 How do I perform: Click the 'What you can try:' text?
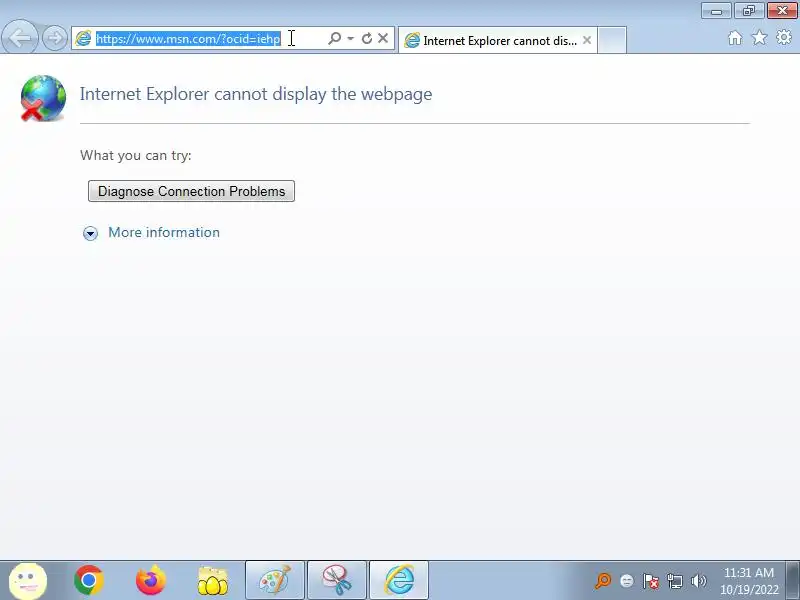pos(135,155)
